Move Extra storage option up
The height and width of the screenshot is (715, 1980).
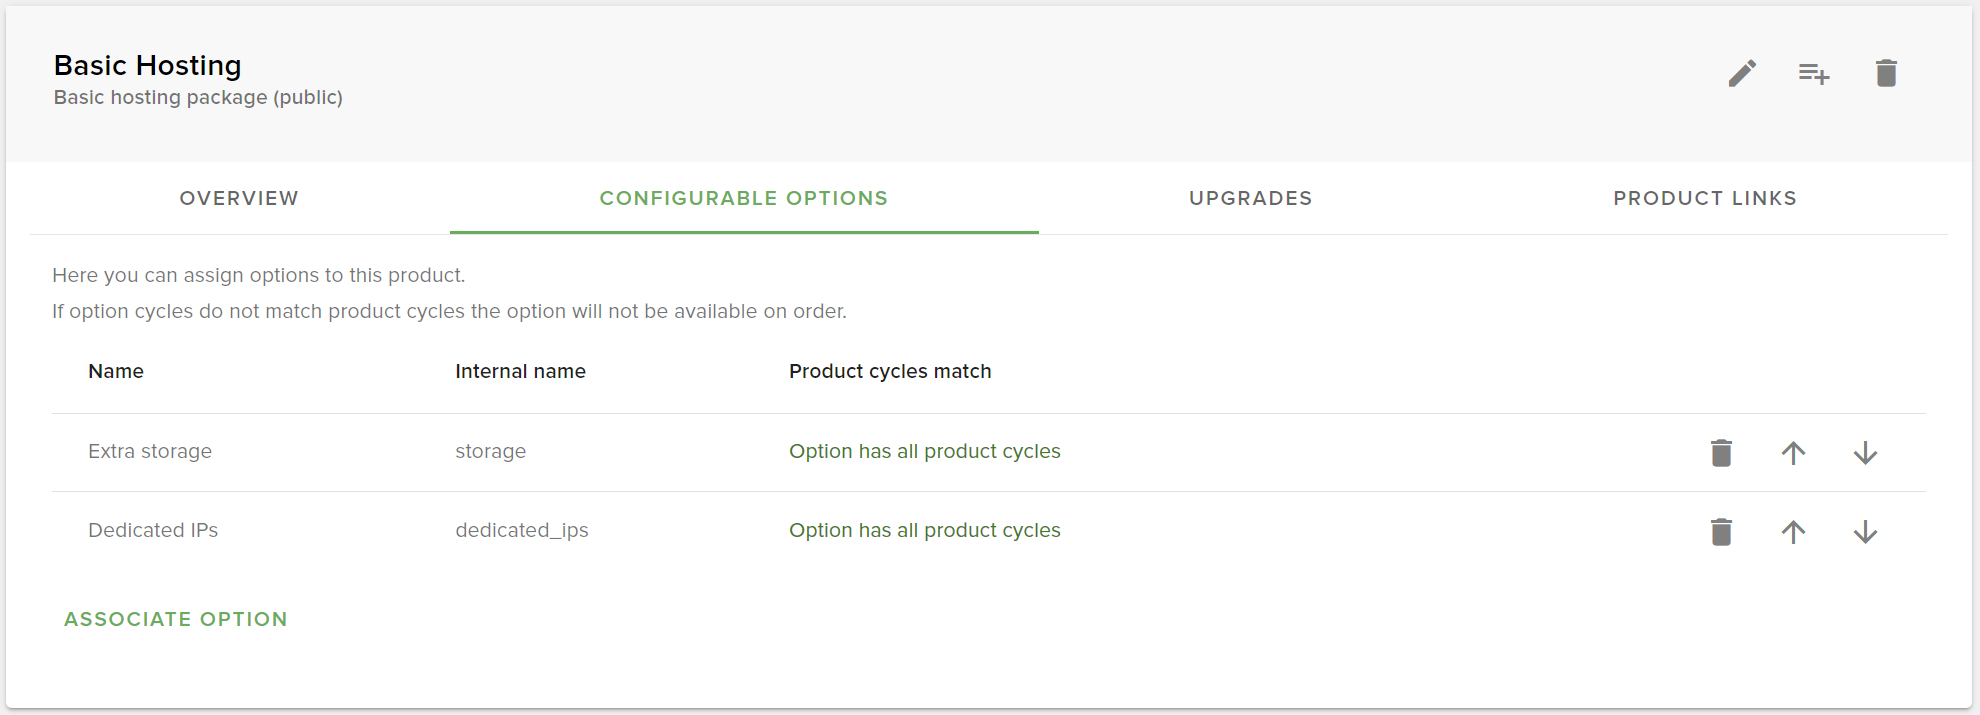(x=1793, y=453)
